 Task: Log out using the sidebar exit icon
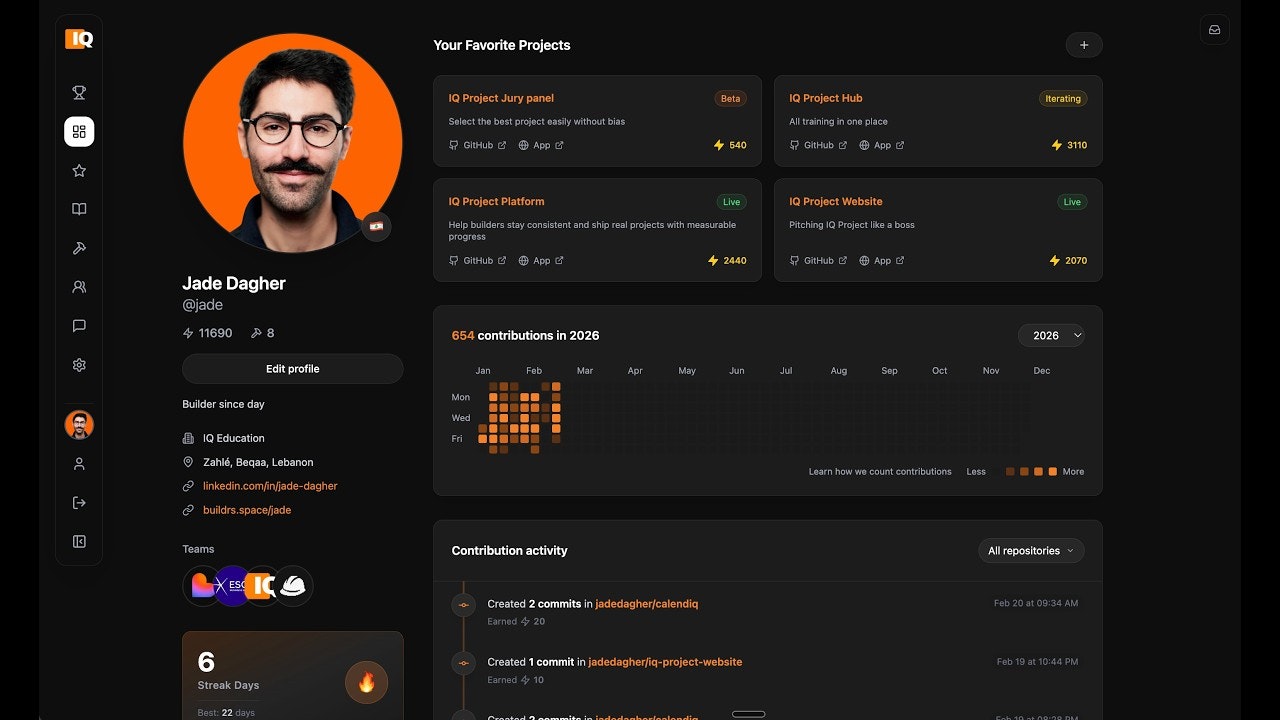click(79, 502)
